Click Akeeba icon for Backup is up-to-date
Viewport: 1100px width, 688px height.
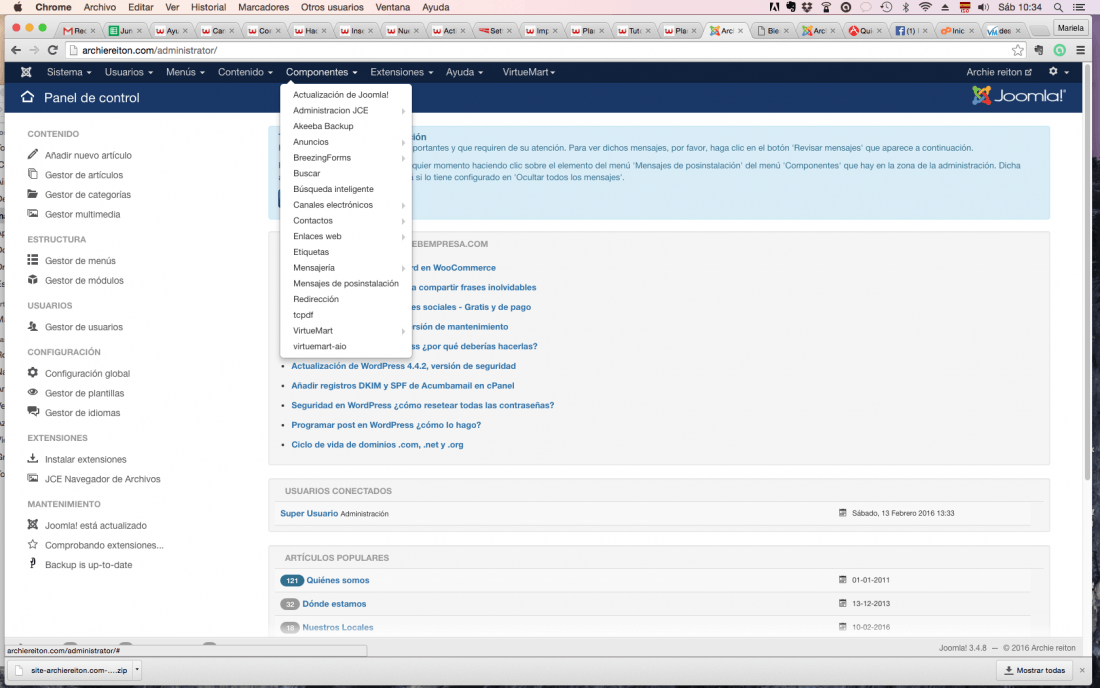coord(32,563)
